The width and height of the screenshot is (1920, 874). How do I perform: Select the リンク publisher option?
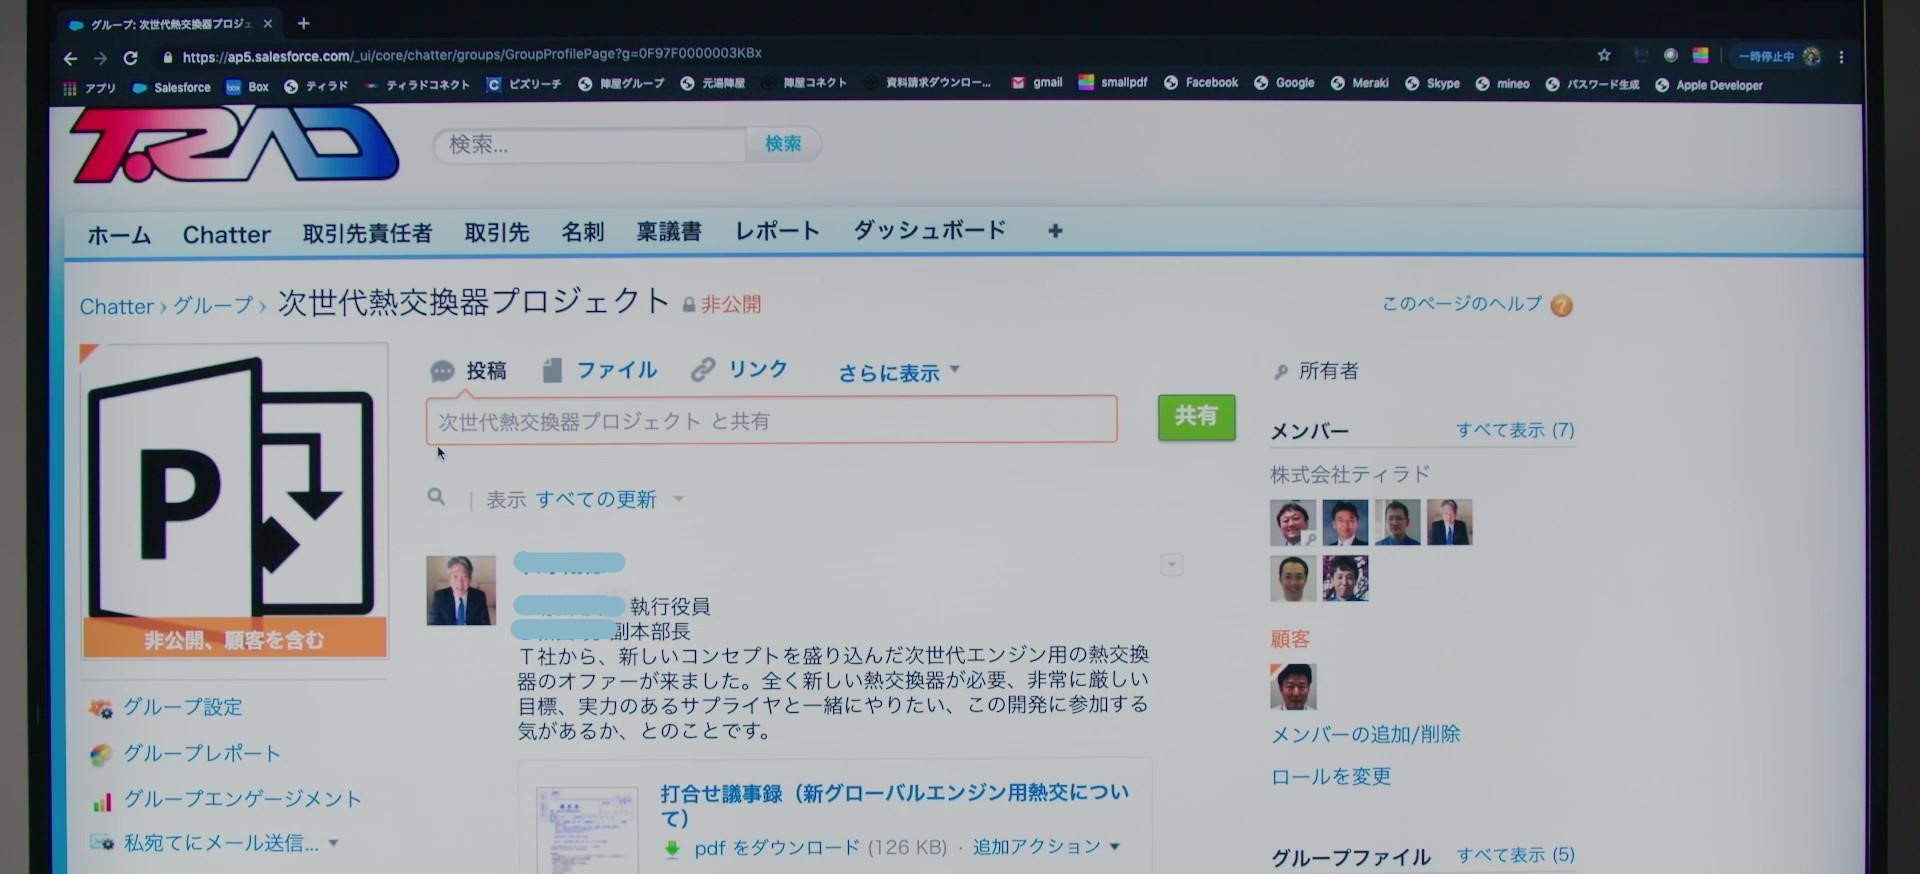pyautogui.click(x=740, y=369)
